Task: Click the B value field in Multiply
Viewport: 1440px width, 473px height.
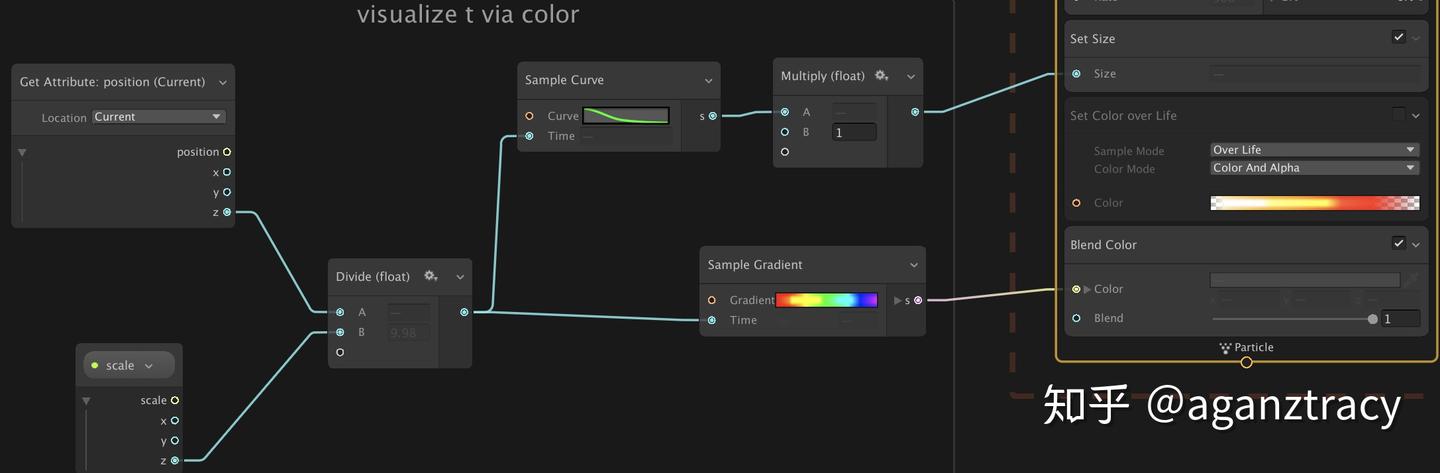Action: click(854, 132)
